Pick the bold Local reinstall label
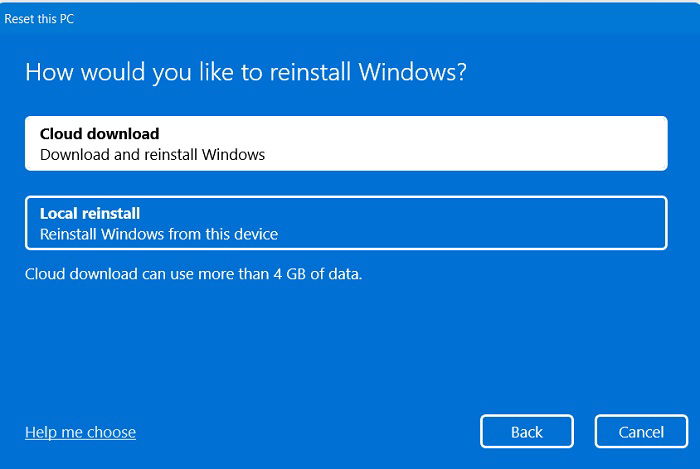Screen dimensions: 700x469 90,213
